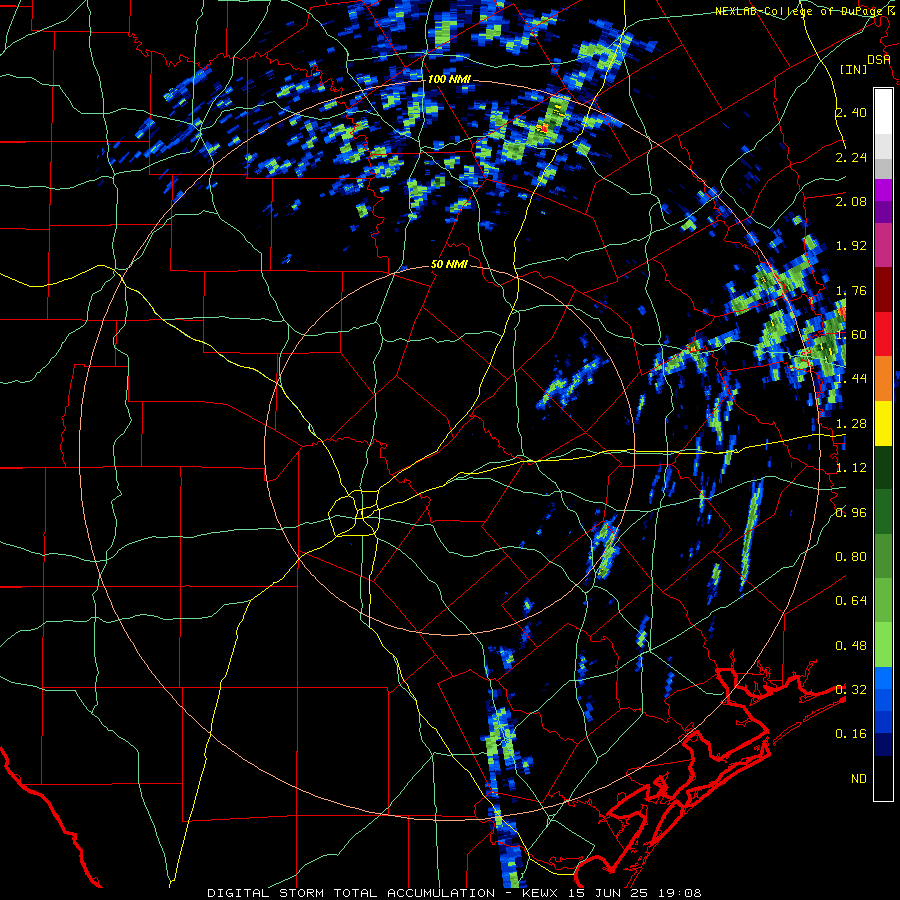Pick the yellow swatch beside 1.28
The width and height of the screenshot is (900, 900).
(x=883, y=424)
